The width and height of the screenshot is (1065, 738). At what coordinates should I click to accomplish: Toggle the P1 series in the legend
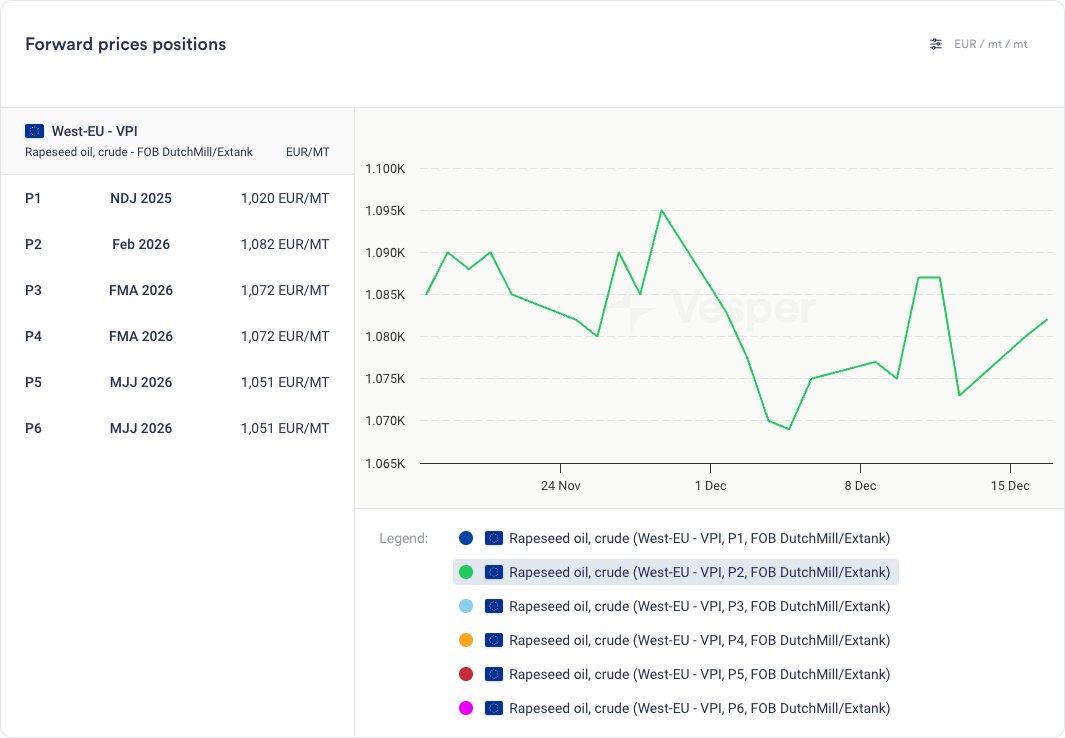point(698,538)
